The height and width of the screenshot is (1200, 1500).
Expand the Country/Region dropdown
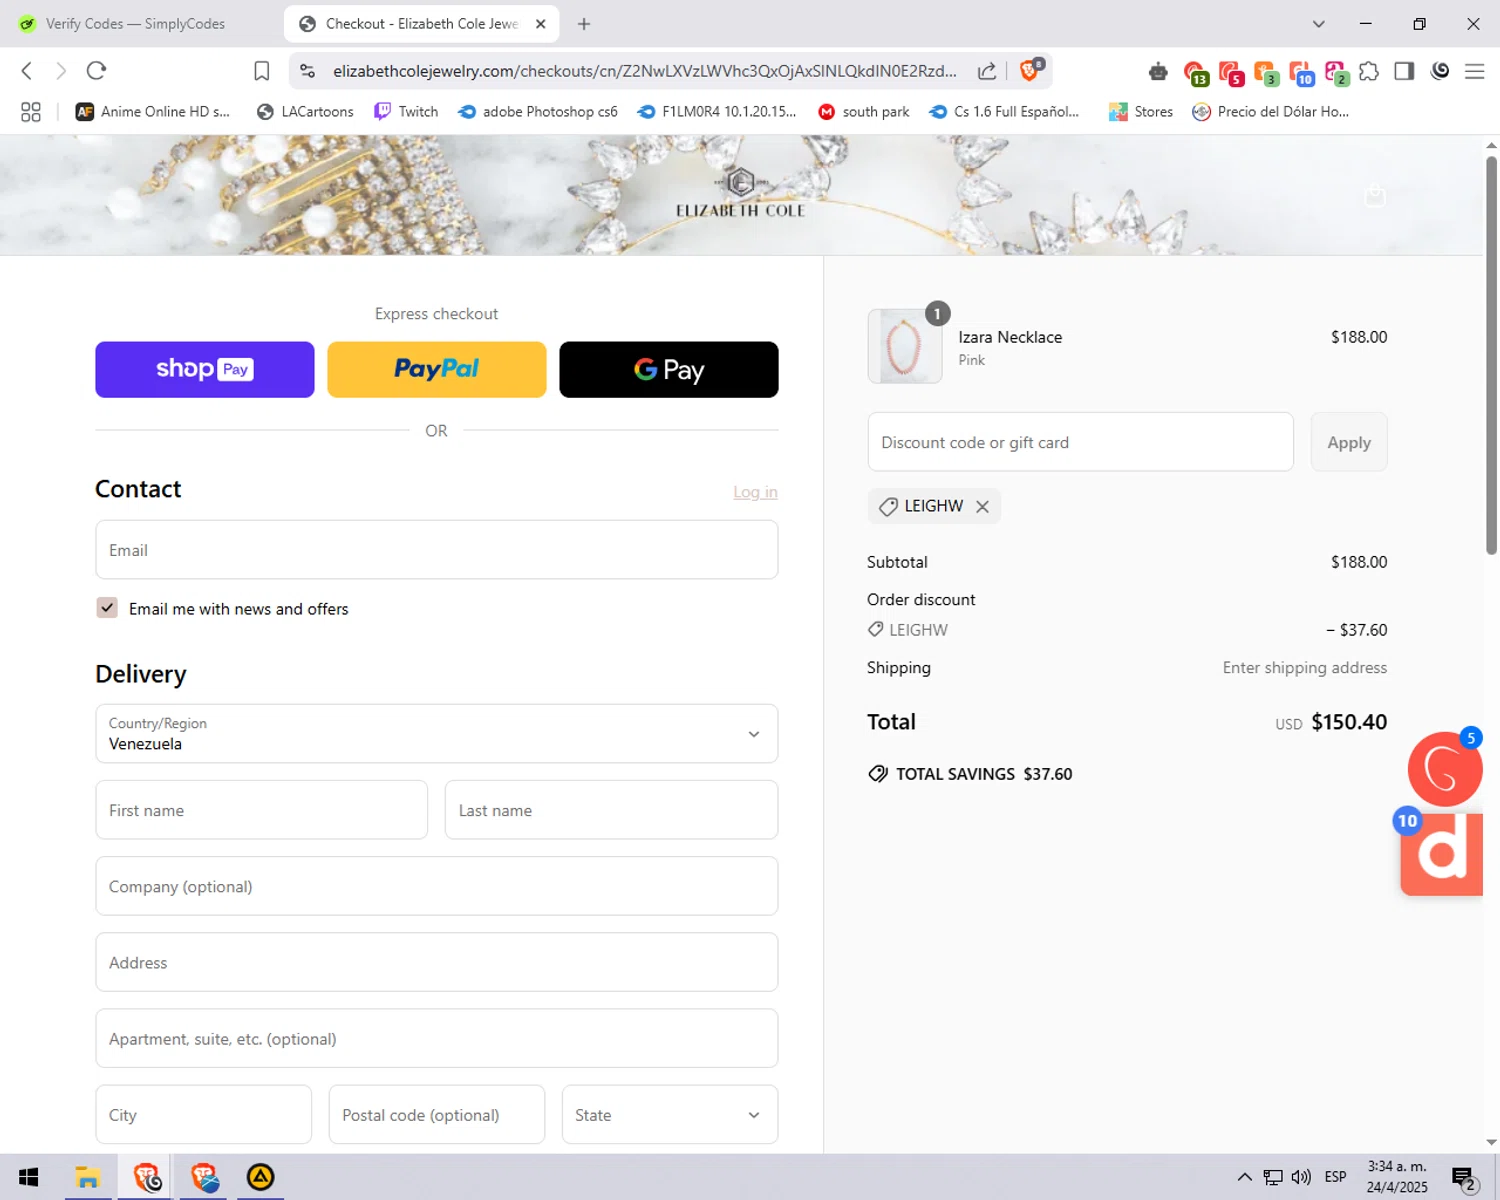tap(437, 734)
